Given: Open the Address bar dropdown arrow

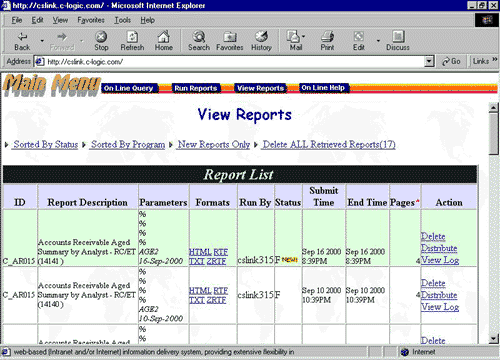Looking at the screenshot, I should 429,61.
